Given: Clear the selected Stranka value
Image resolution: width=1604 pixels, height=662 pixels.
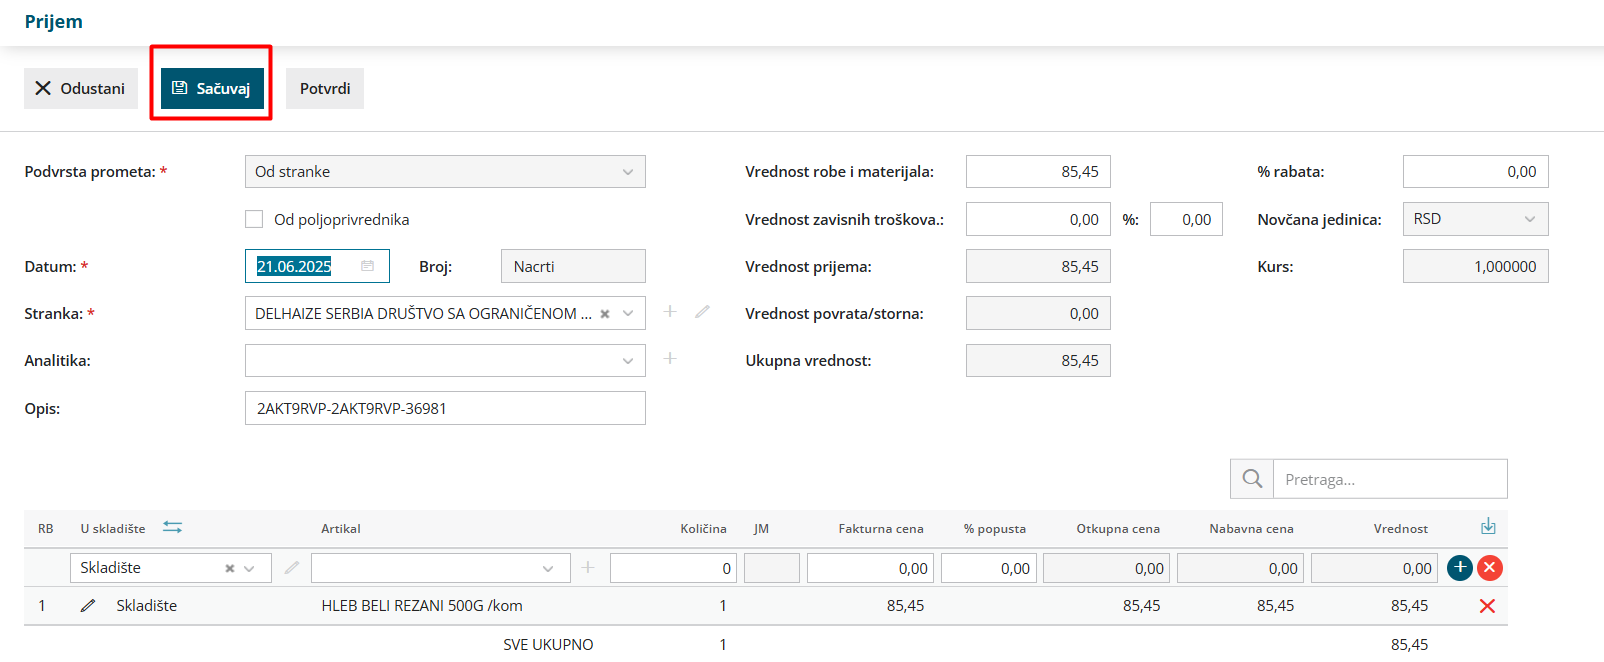Looking at the screenshot, I should 605,314.
